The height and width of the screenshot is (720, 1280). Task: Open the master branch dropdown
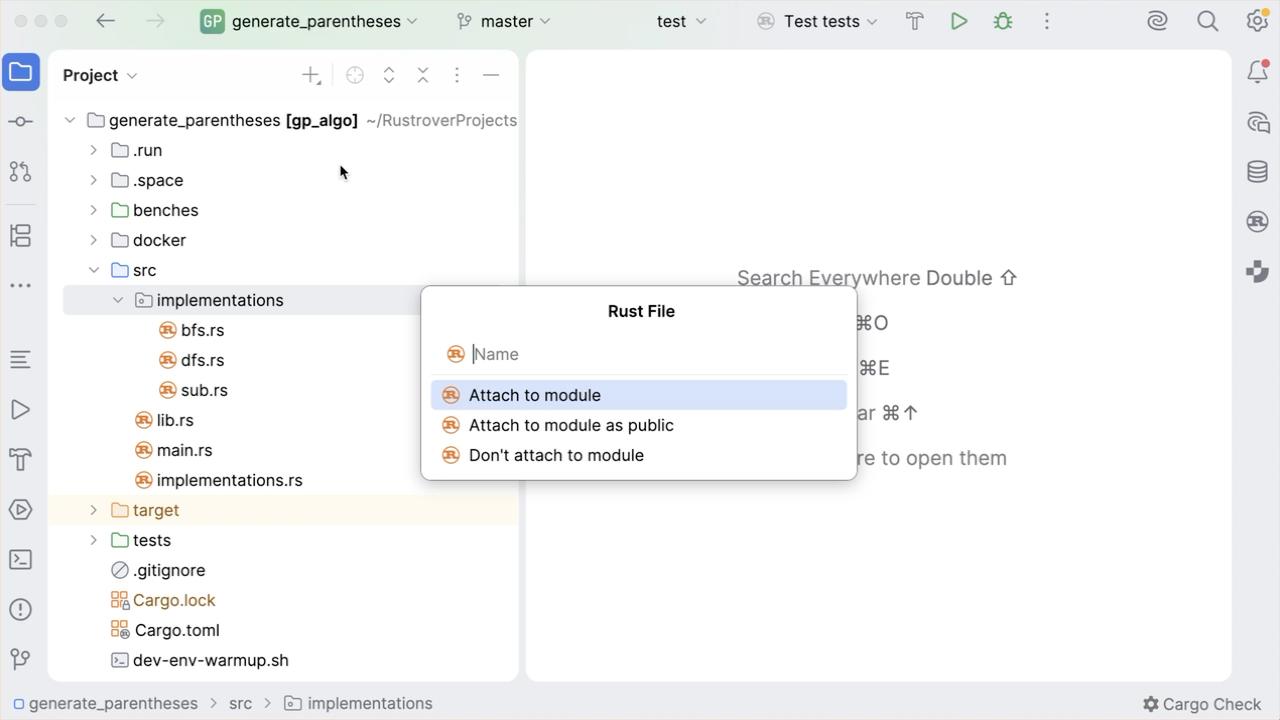pos(504,21)
